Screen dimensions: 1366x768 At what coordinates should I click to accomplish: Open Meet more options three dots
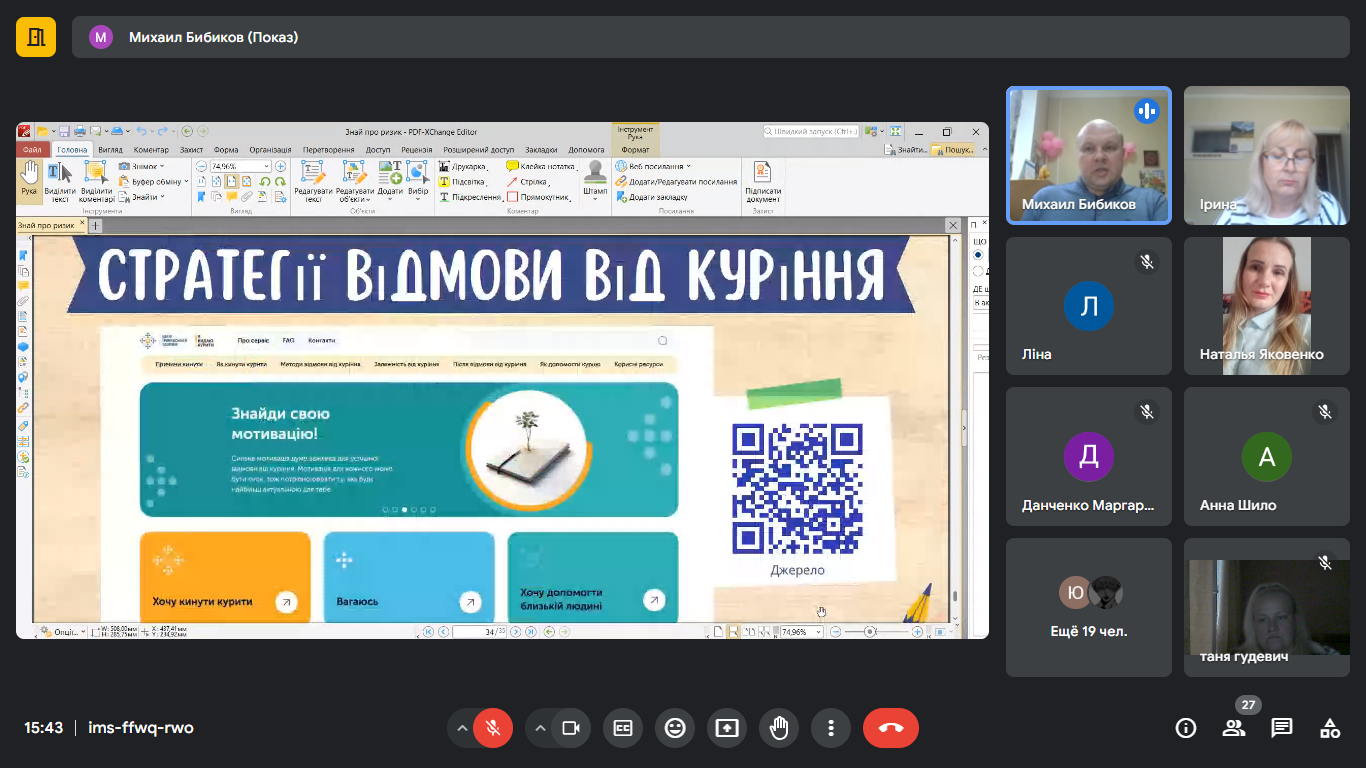pyautogui.click(x=831, y=728)
